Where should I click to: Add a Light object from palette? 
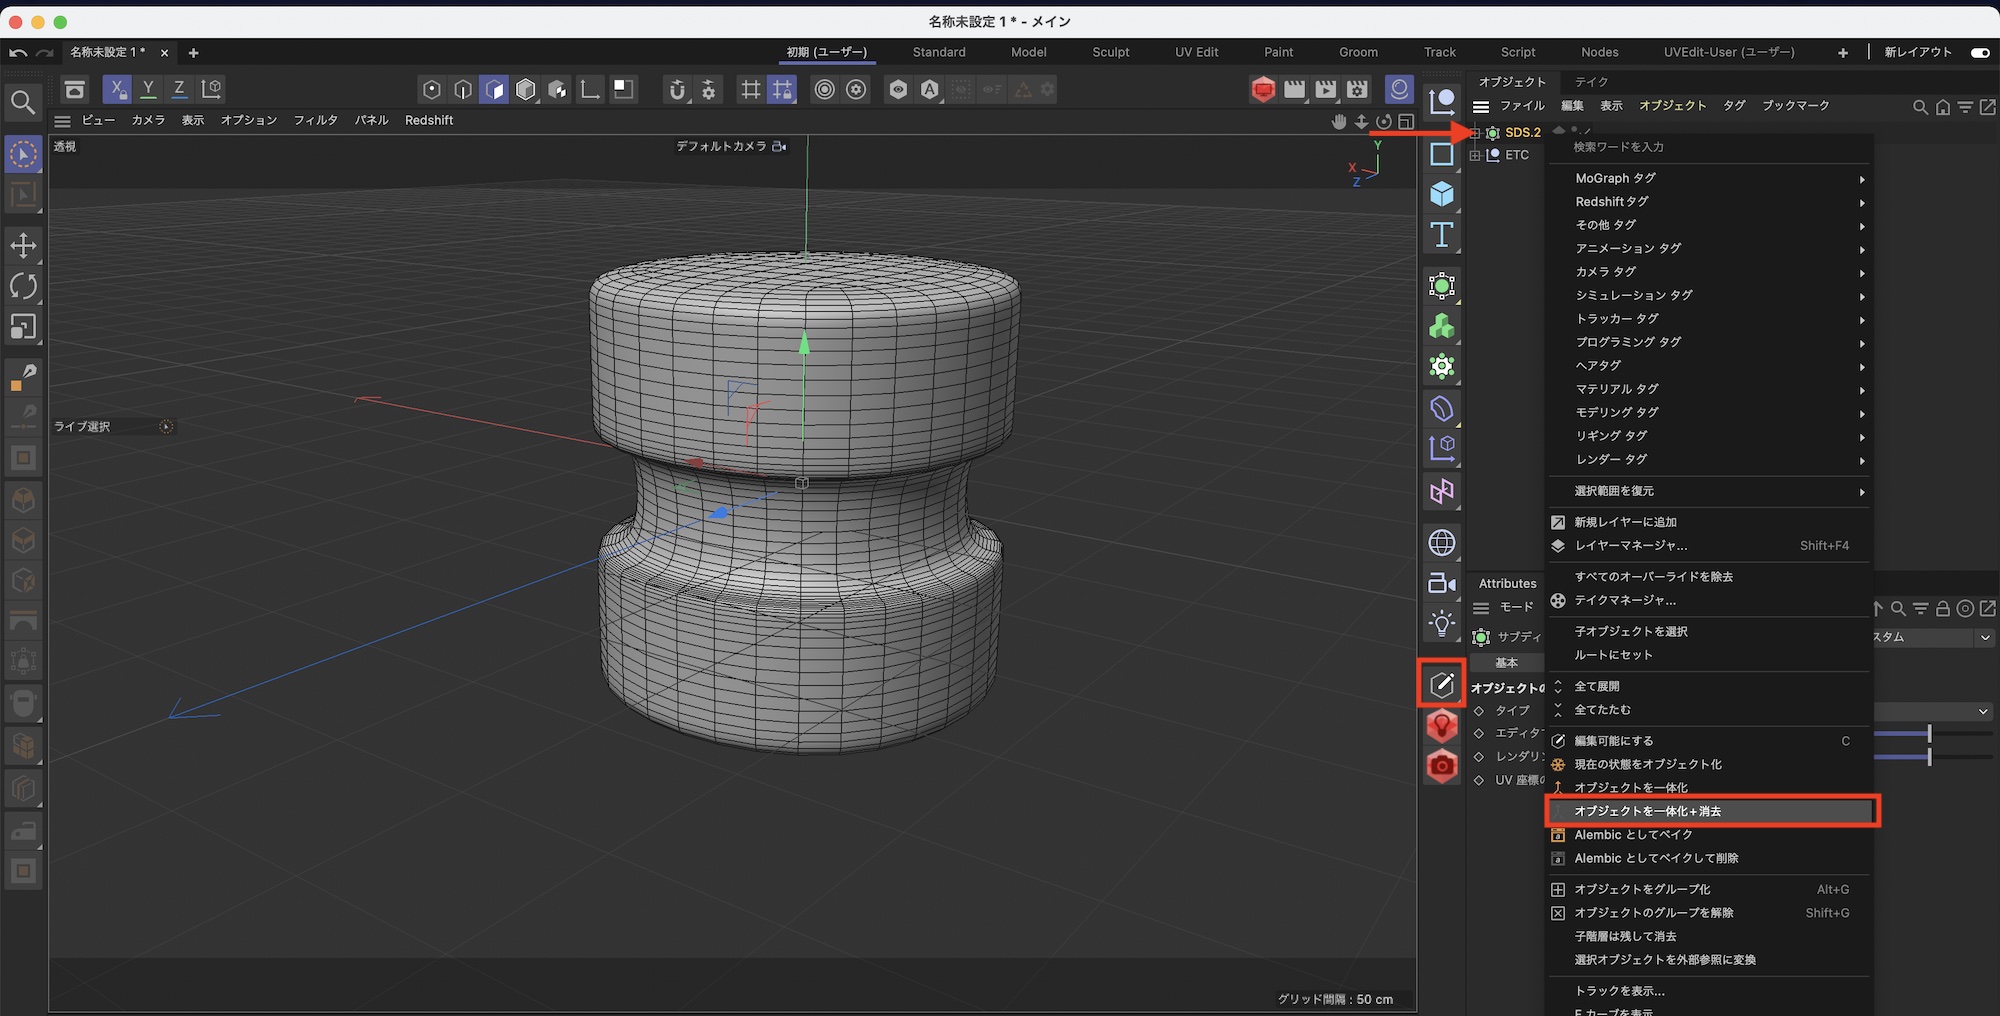pyautogui.click(x=1441, y=623)
